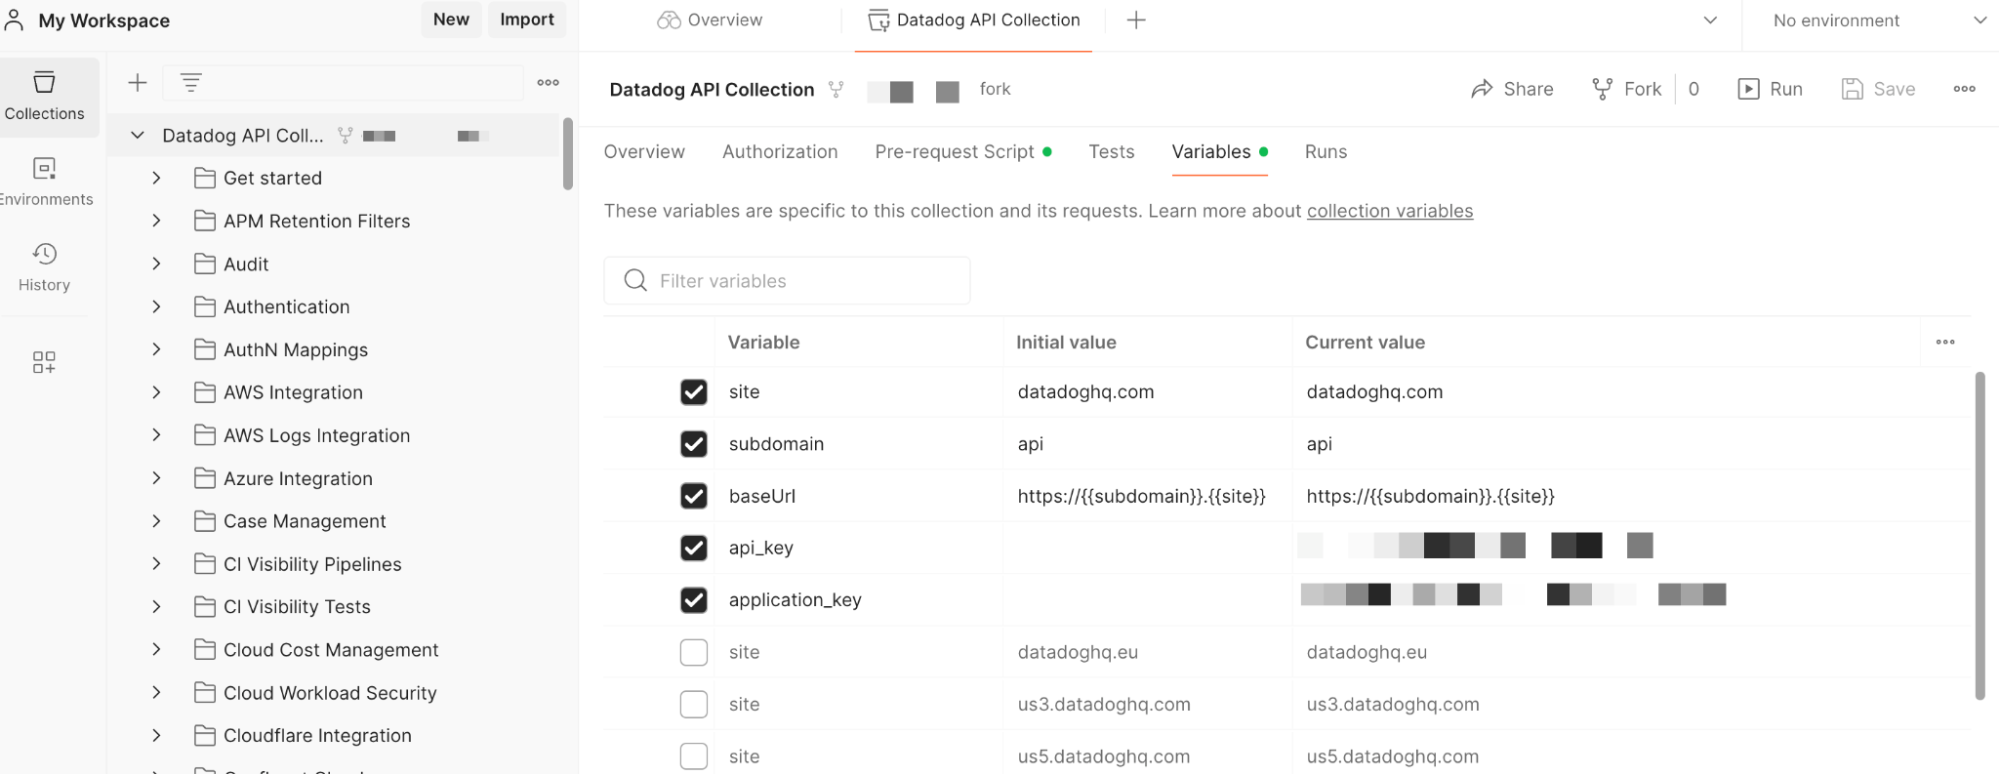Switch to the Overview workspace tab
The image size is (1999, 775).
710,20
